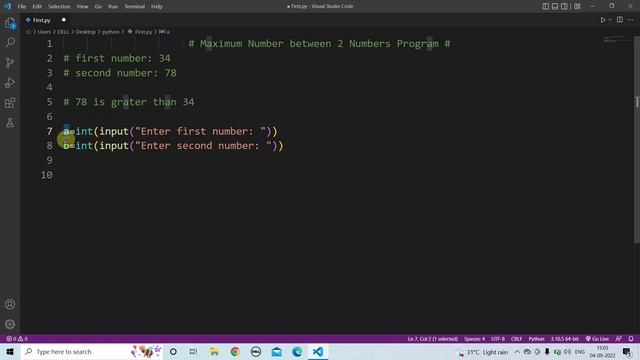The height and width of the screenshot is (360, 640).
Task: Toggle the secondary side bar layout icon
Action: (x=564, y=6)
